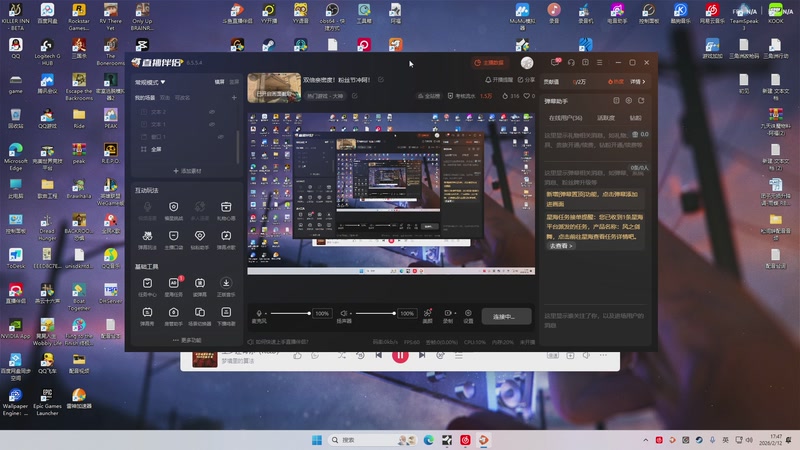Open the headset customer service icon

tap(571, 62)
